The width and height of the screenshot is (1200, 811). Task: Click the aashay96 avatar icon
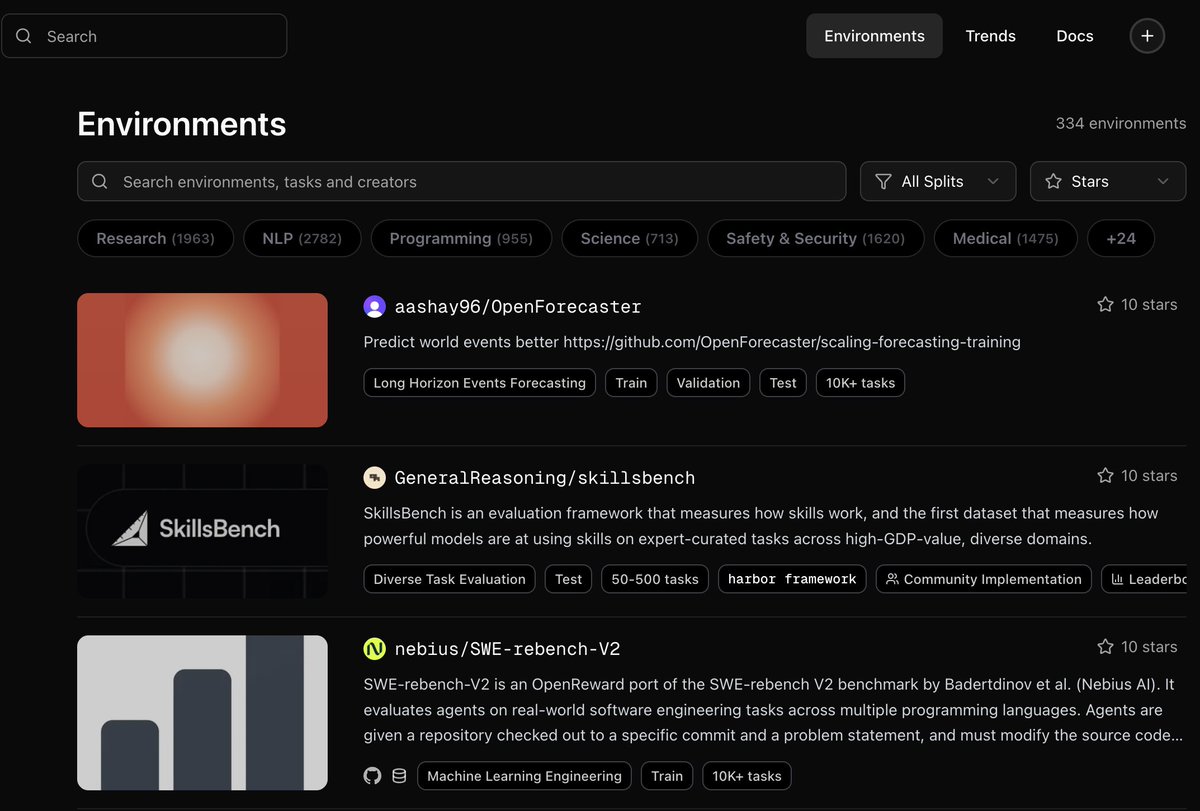coord(374,307)
